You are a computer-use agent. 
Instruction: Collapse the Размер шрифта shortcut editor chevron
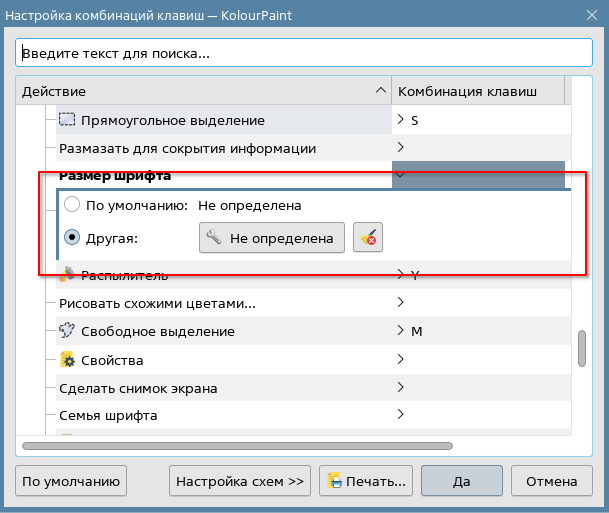click(x=401, y=176)
